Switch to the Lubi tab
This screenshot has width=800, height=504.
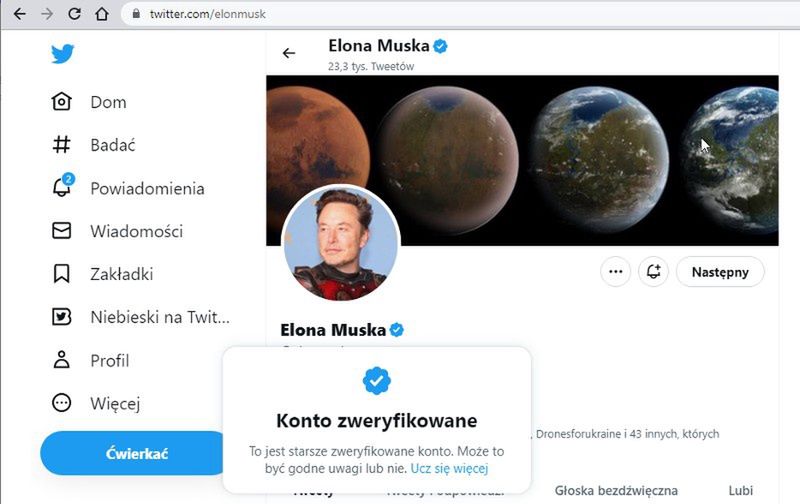point(741,490)
